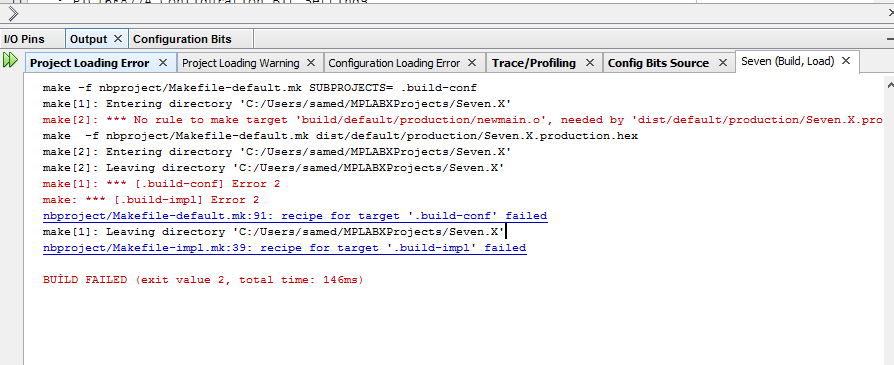The width and height of the screenshot is (894, 365).
Task: Close the Project Loading Error tab
Action: tap(163, 62)
